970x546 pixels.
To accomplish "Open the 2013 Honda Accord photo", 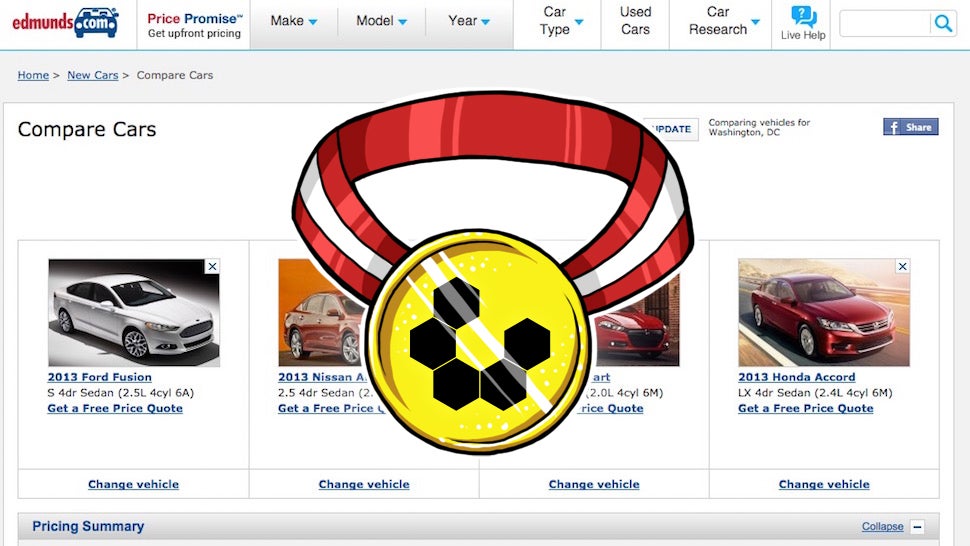I will point(824,313).
